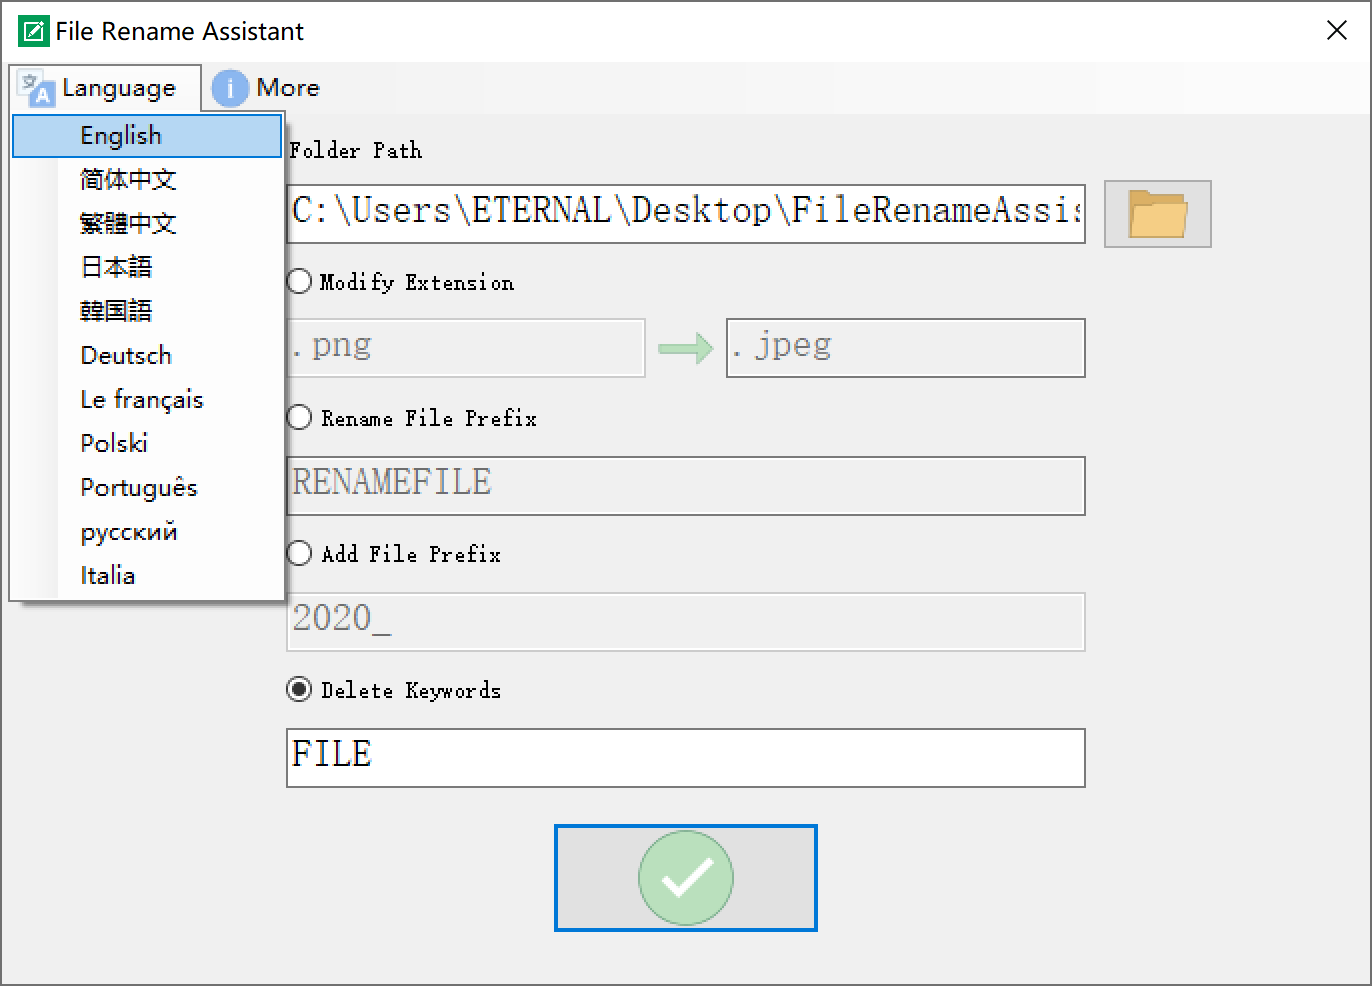Screen dimensions: 1372x986
Task: Pick Le français from the language menu
Action: [x=141, y=400]
